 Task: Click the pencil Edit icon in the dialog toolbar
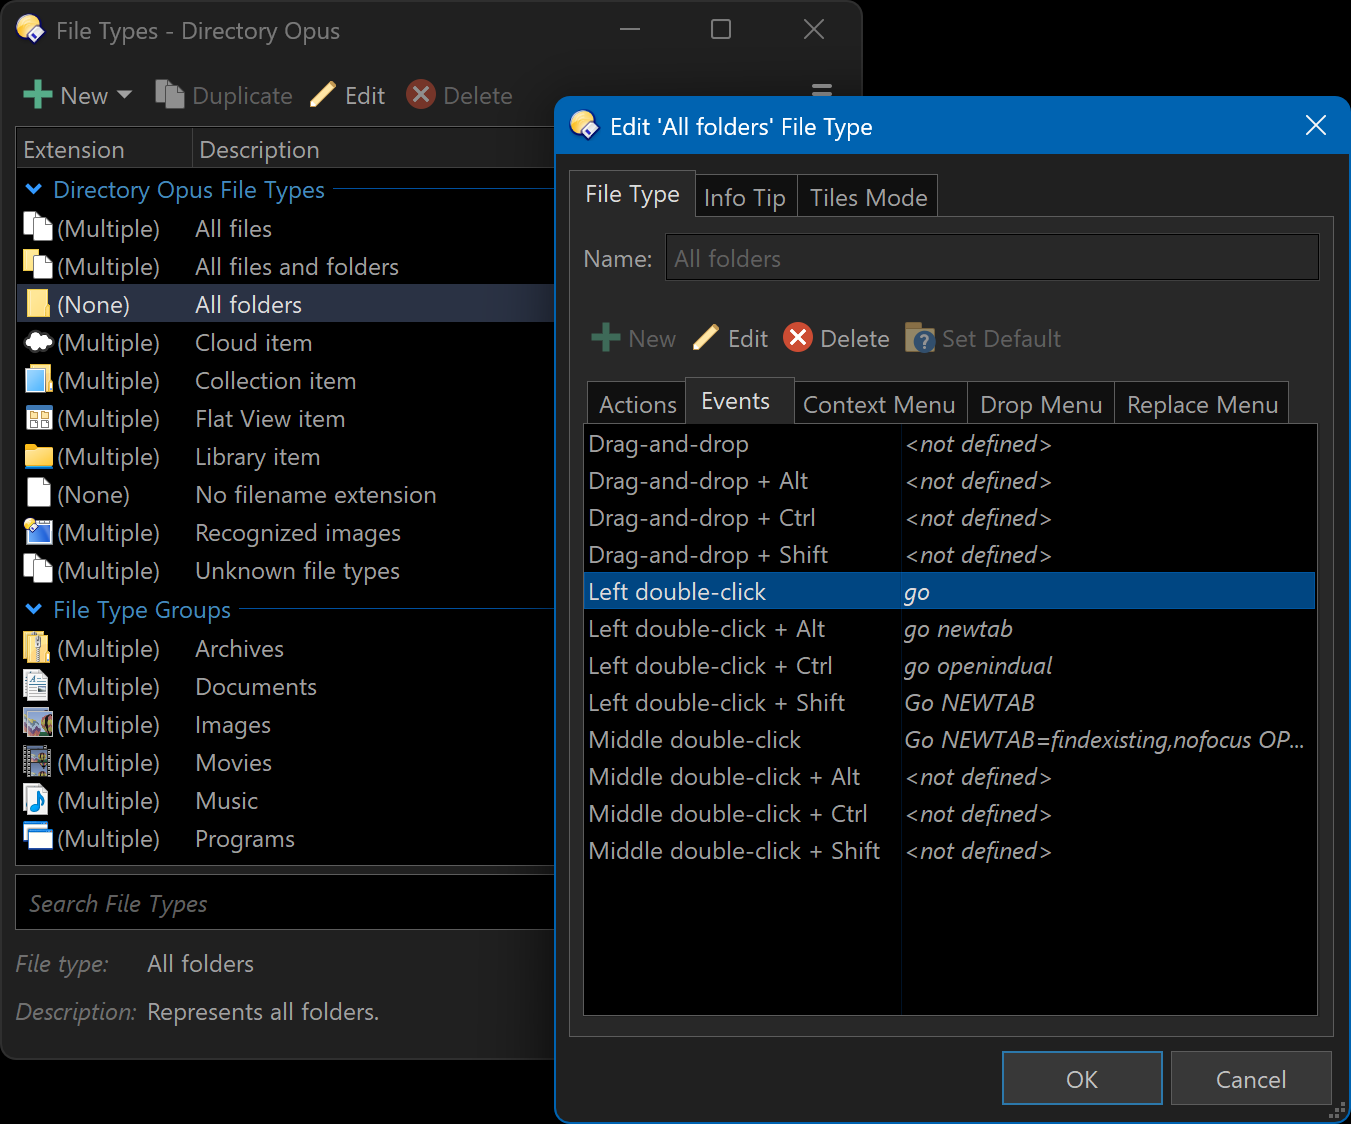coord(706,338)
